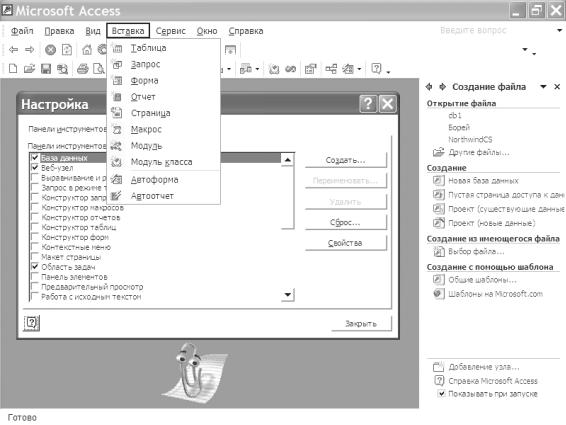Click Шаблоны на Microsoft.com link
This screenshot has height=425, width=566.
[x=495, y=294]
